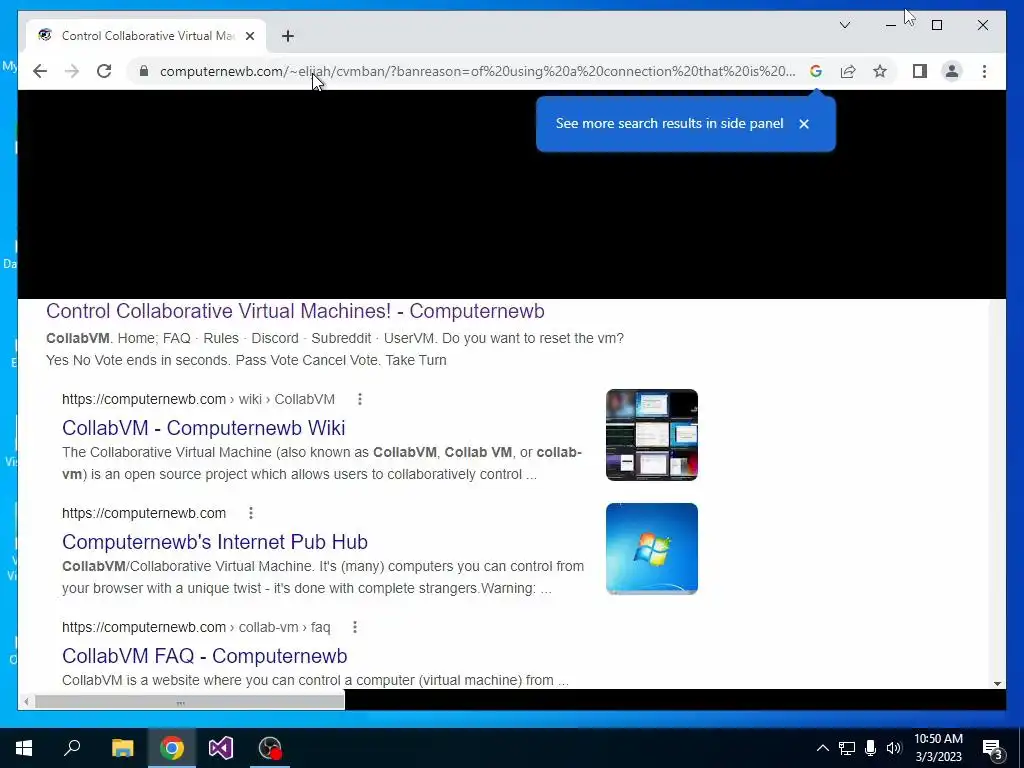This screenshot has width=1024, height=768.
Task: Open the volume control tray icon
Action: pyautogui.click(x=894, y=748)
